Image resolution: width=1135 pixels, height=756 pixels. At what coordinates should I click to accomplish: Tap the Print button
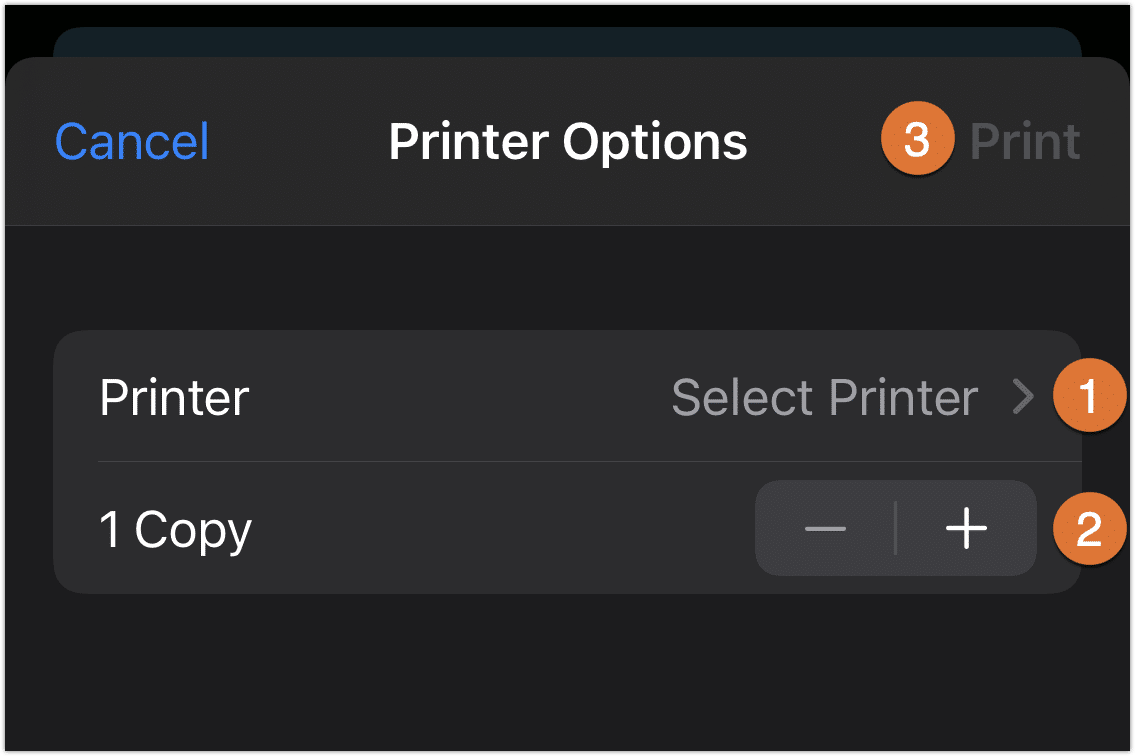tap(1025, 141)
